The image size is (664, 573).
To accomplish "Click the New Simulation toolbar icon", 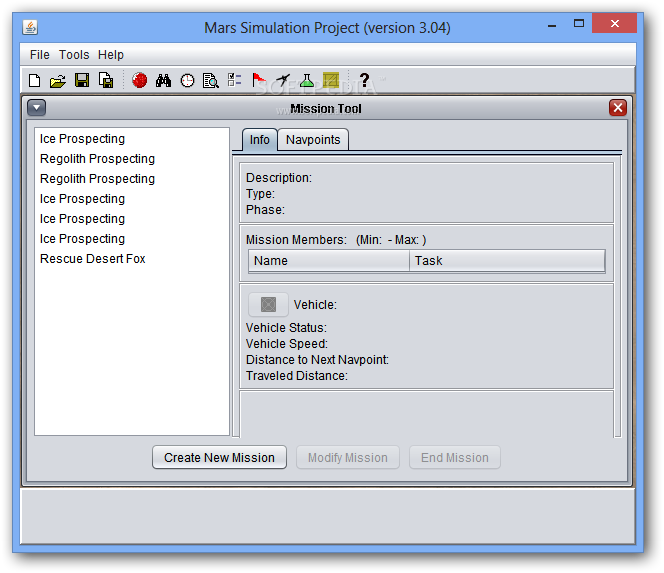I will tap(34, 80).
